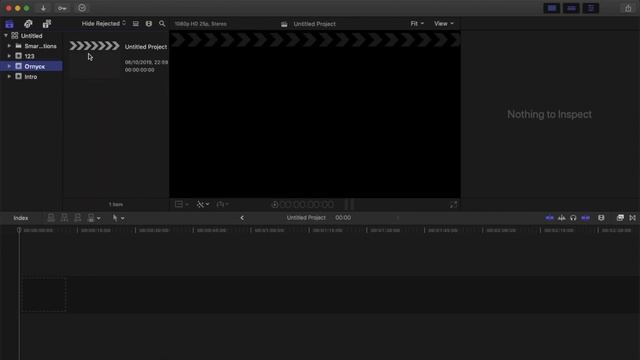Click viewer project clapper icon beside title

[x=284, y=24]
